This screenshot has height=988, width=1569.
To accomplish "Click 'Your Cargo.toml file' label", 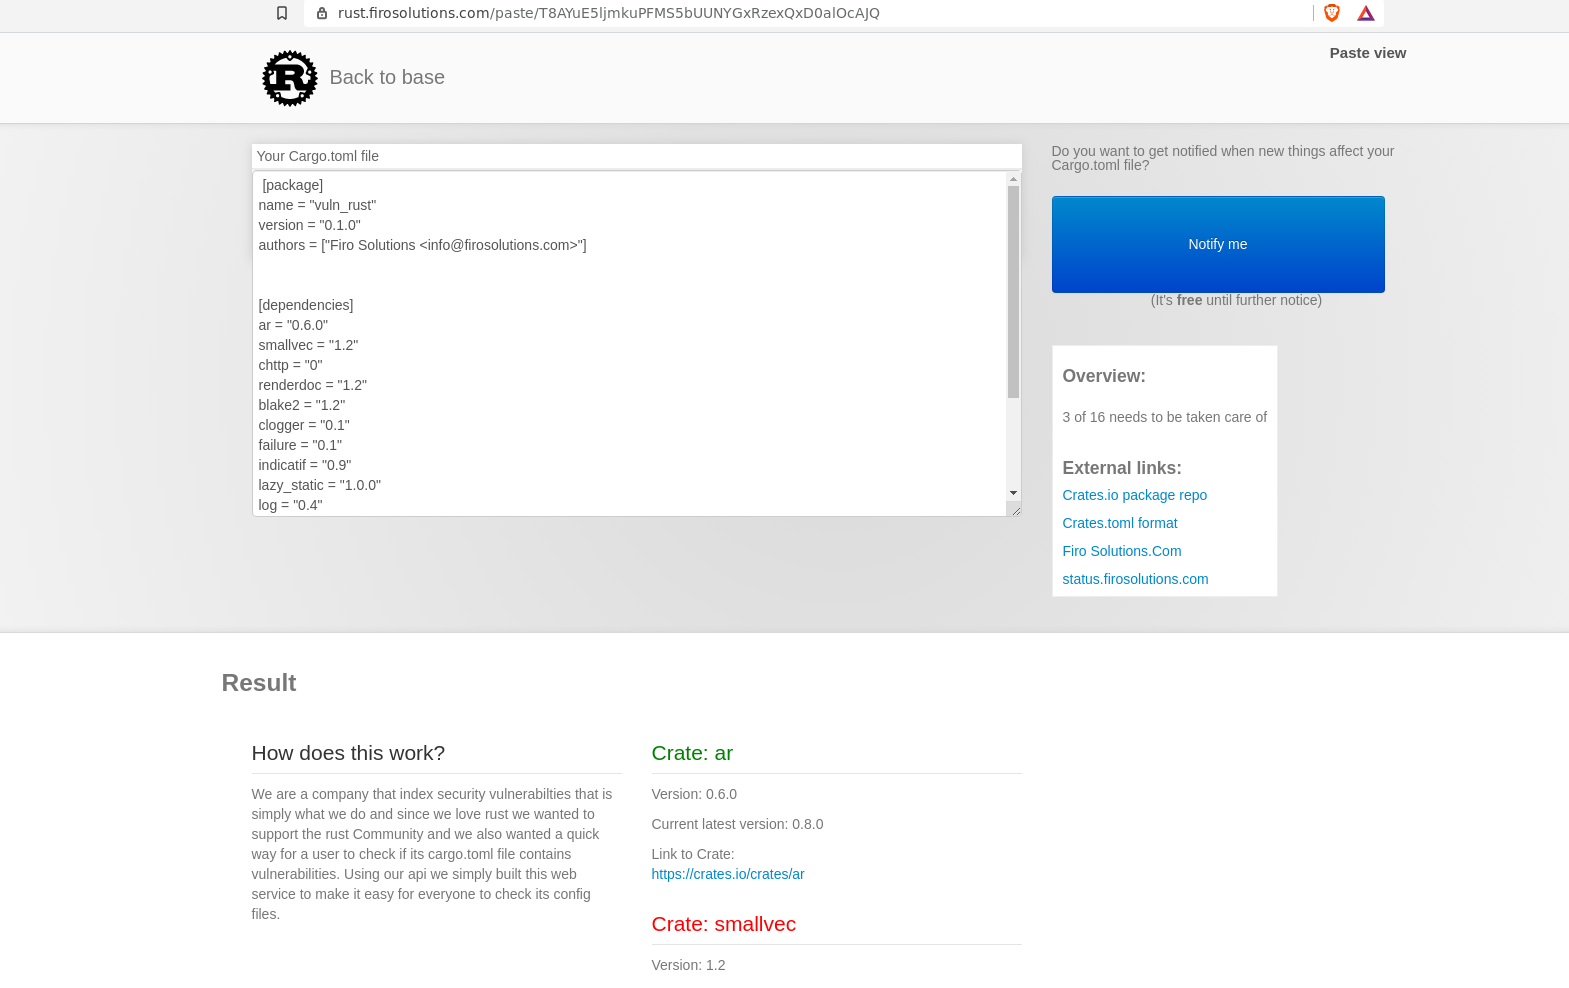I will tap(318, 156).
